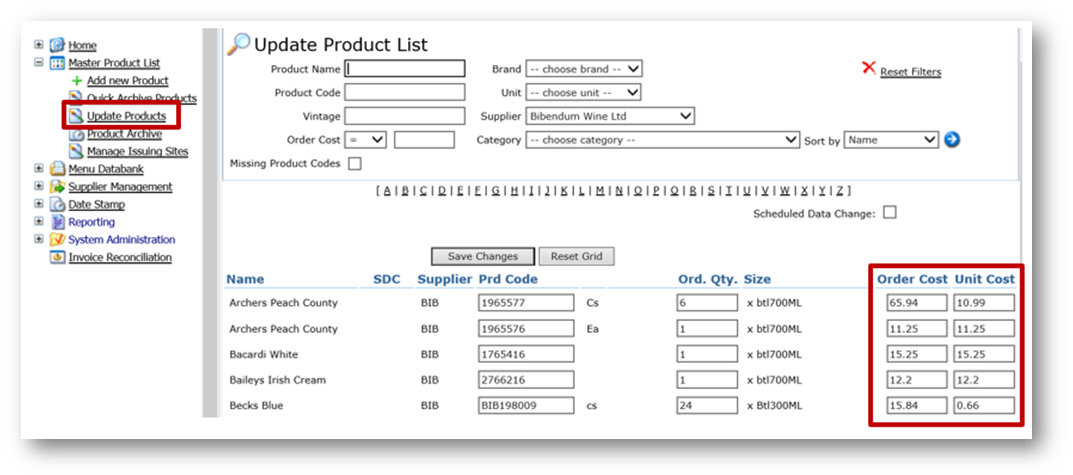Click product code field BIB198009
Image resolution: width=1073 pixels, height=475 pixels.
pyautogui.click(x=526, y=406)
